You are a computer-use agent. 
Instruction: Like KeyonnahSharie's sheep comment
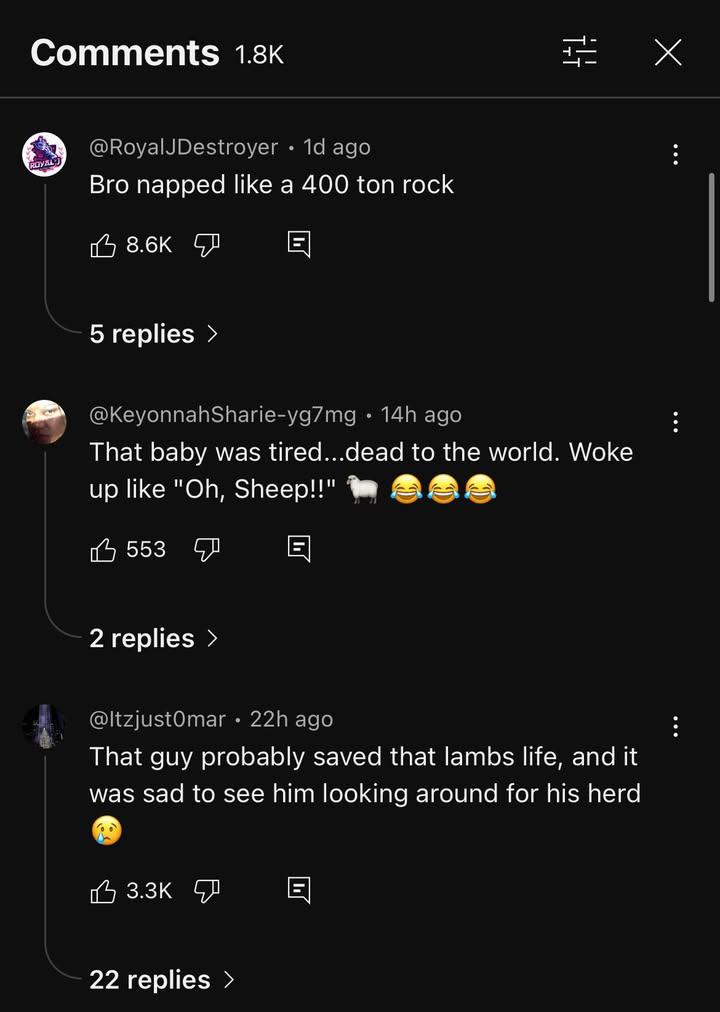coord(104,549)
